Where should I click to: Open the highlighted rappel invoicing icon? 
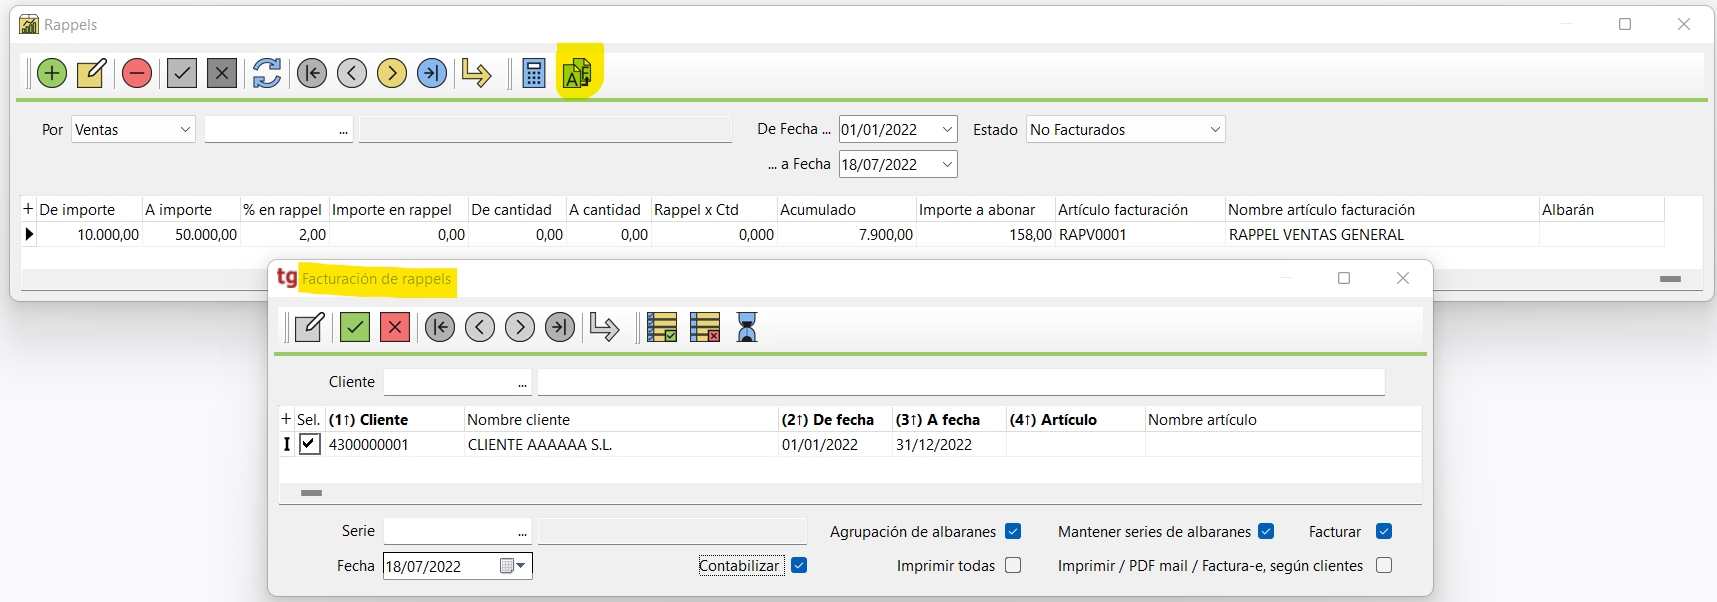coord(577,73)
